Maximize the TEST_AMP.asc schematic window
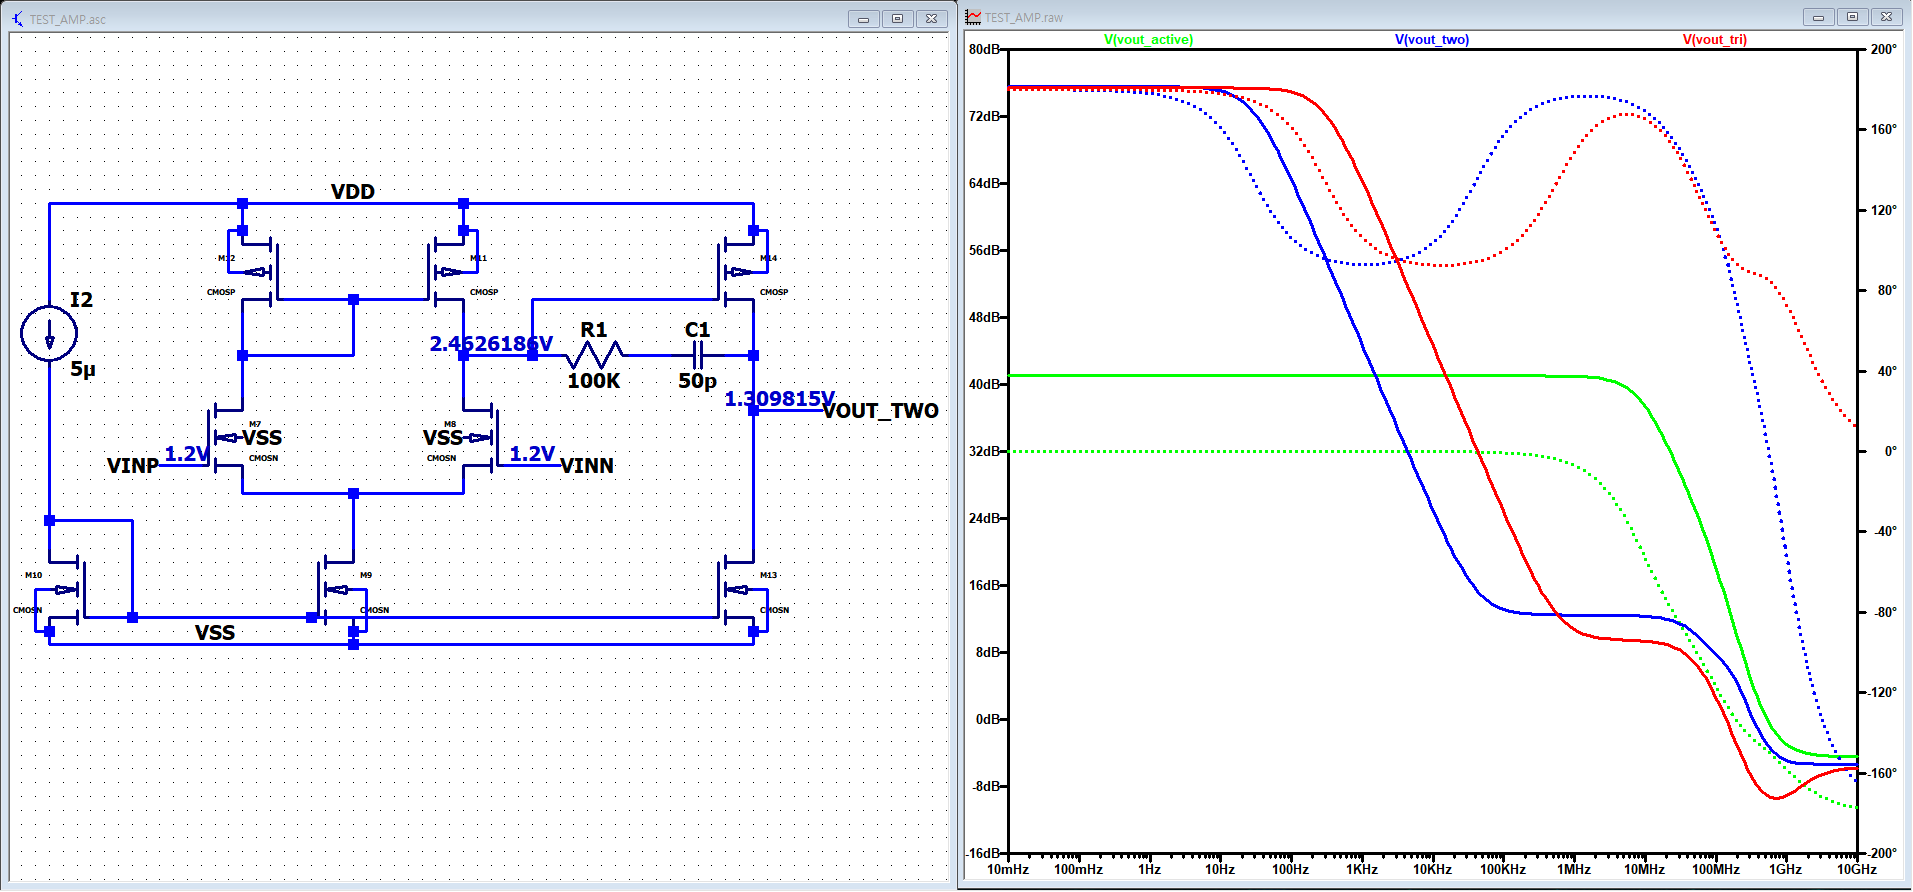This screenshot has width=1913, height=892. 897,19
